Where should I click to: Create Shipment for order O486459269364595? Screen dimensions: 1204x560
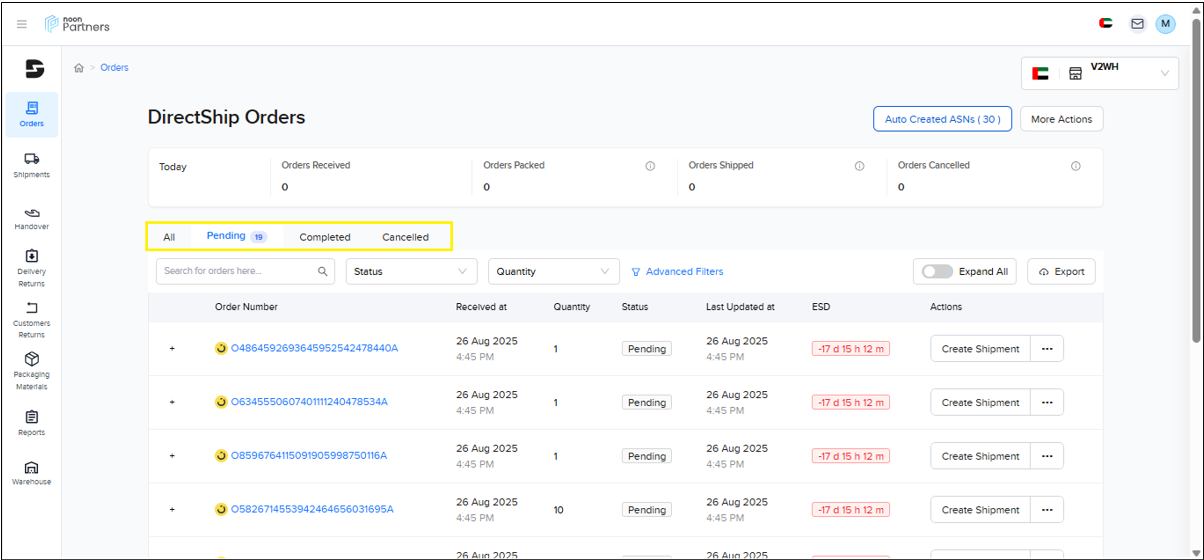point(980,349)
